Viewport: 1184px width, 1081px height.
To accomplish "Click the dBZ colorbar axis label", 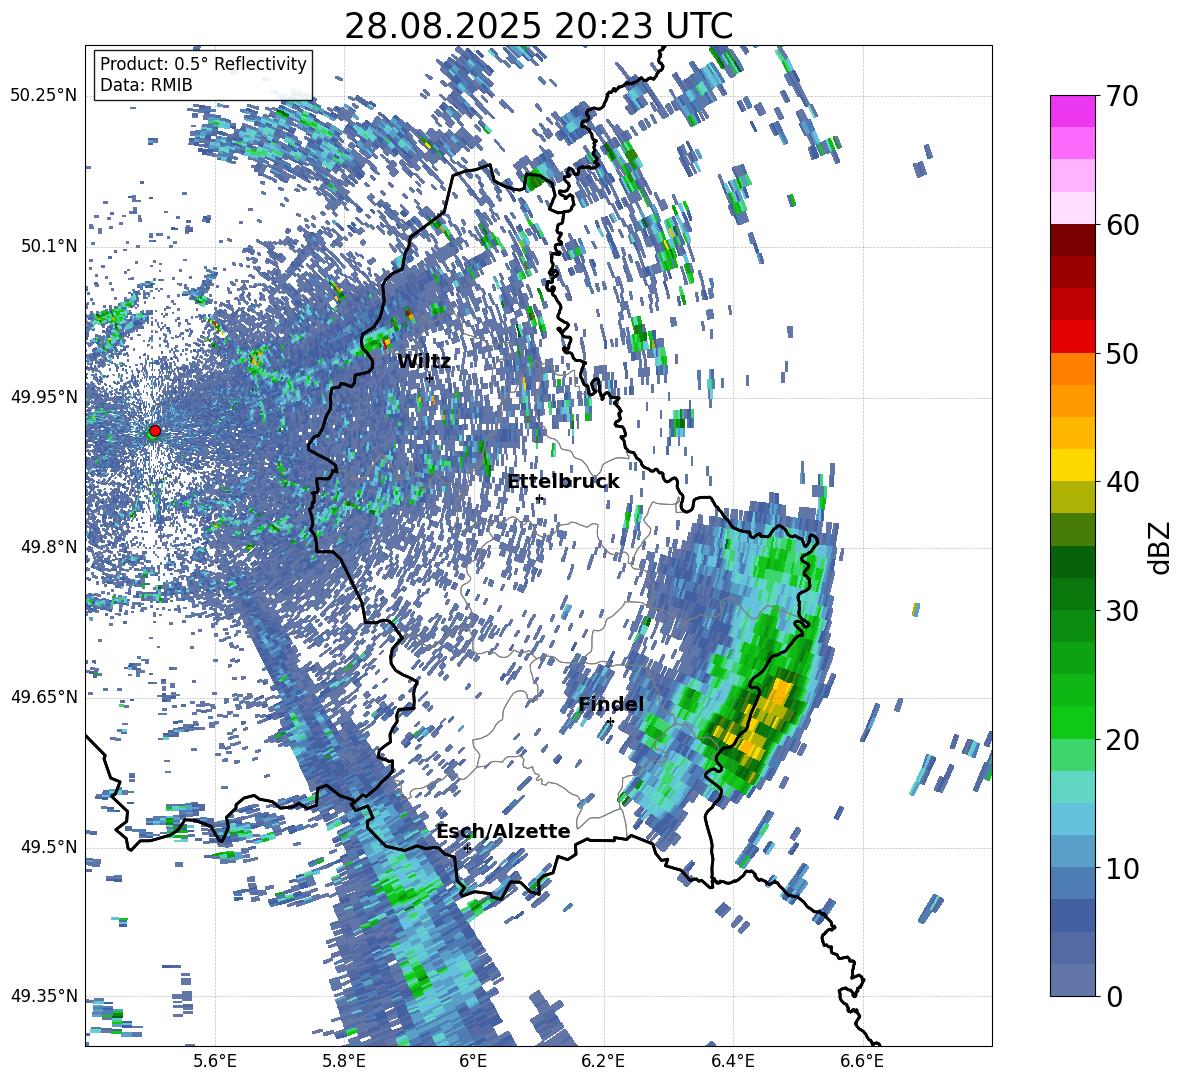I will tap(1161, 547).
